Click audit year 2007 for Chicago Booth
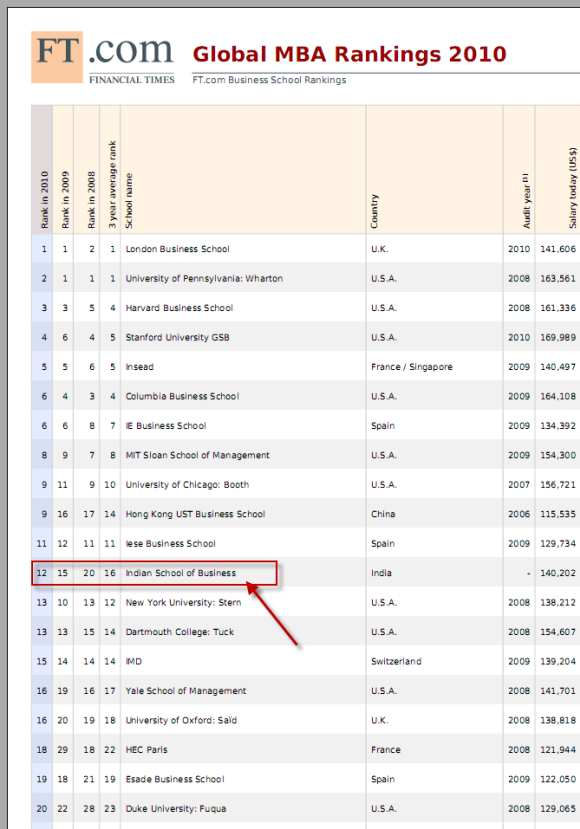580x829 pixels. [519, 485]
